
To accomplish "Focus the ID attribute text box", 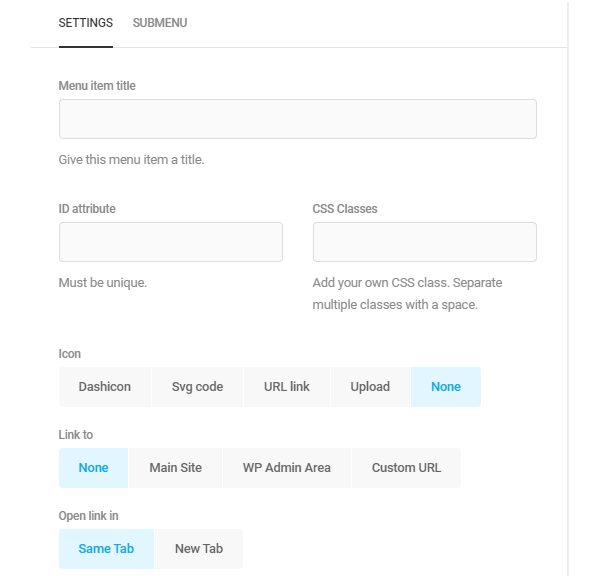I will (170, 242).
